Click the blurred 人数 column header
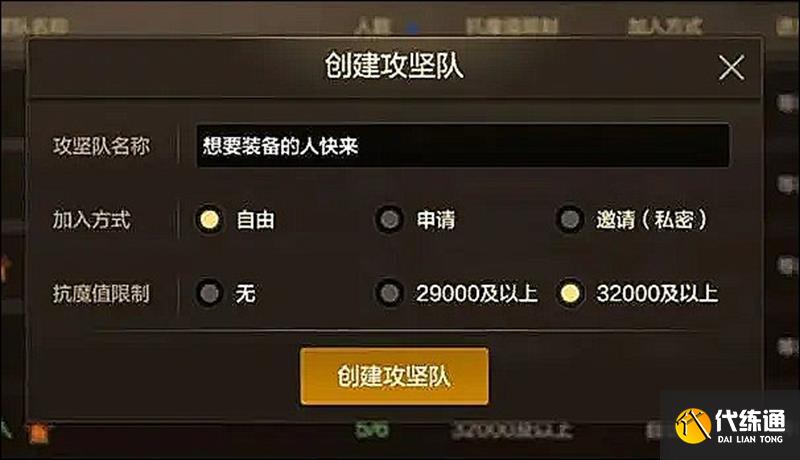800x460 pixels. (372, 25)
